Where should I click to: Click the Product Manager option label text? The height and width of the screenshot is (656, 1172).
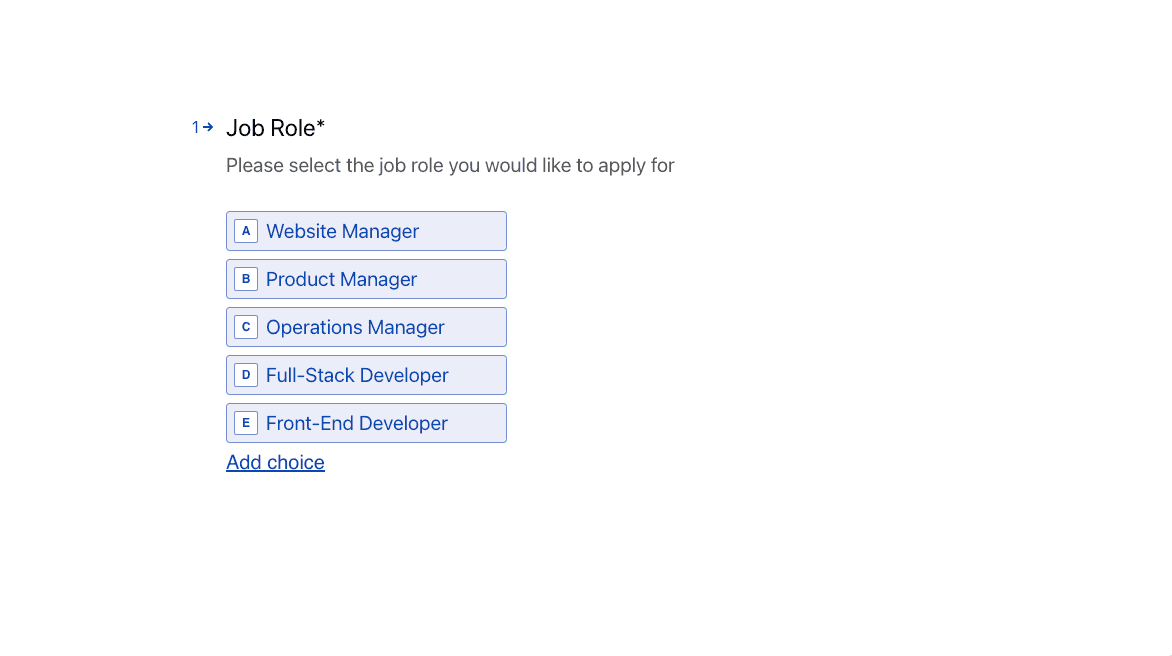click(341, 279)
